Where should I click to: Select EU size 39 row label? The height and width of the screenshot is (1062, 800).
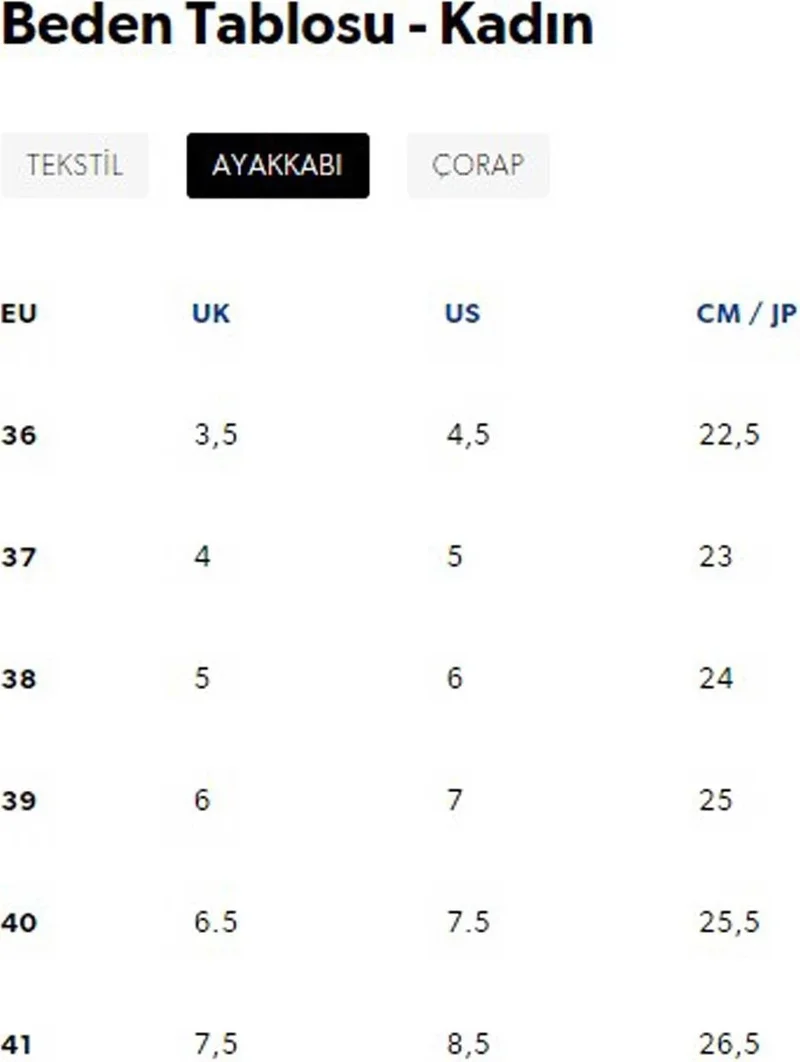pyautogui.click(x=18, y=801)
